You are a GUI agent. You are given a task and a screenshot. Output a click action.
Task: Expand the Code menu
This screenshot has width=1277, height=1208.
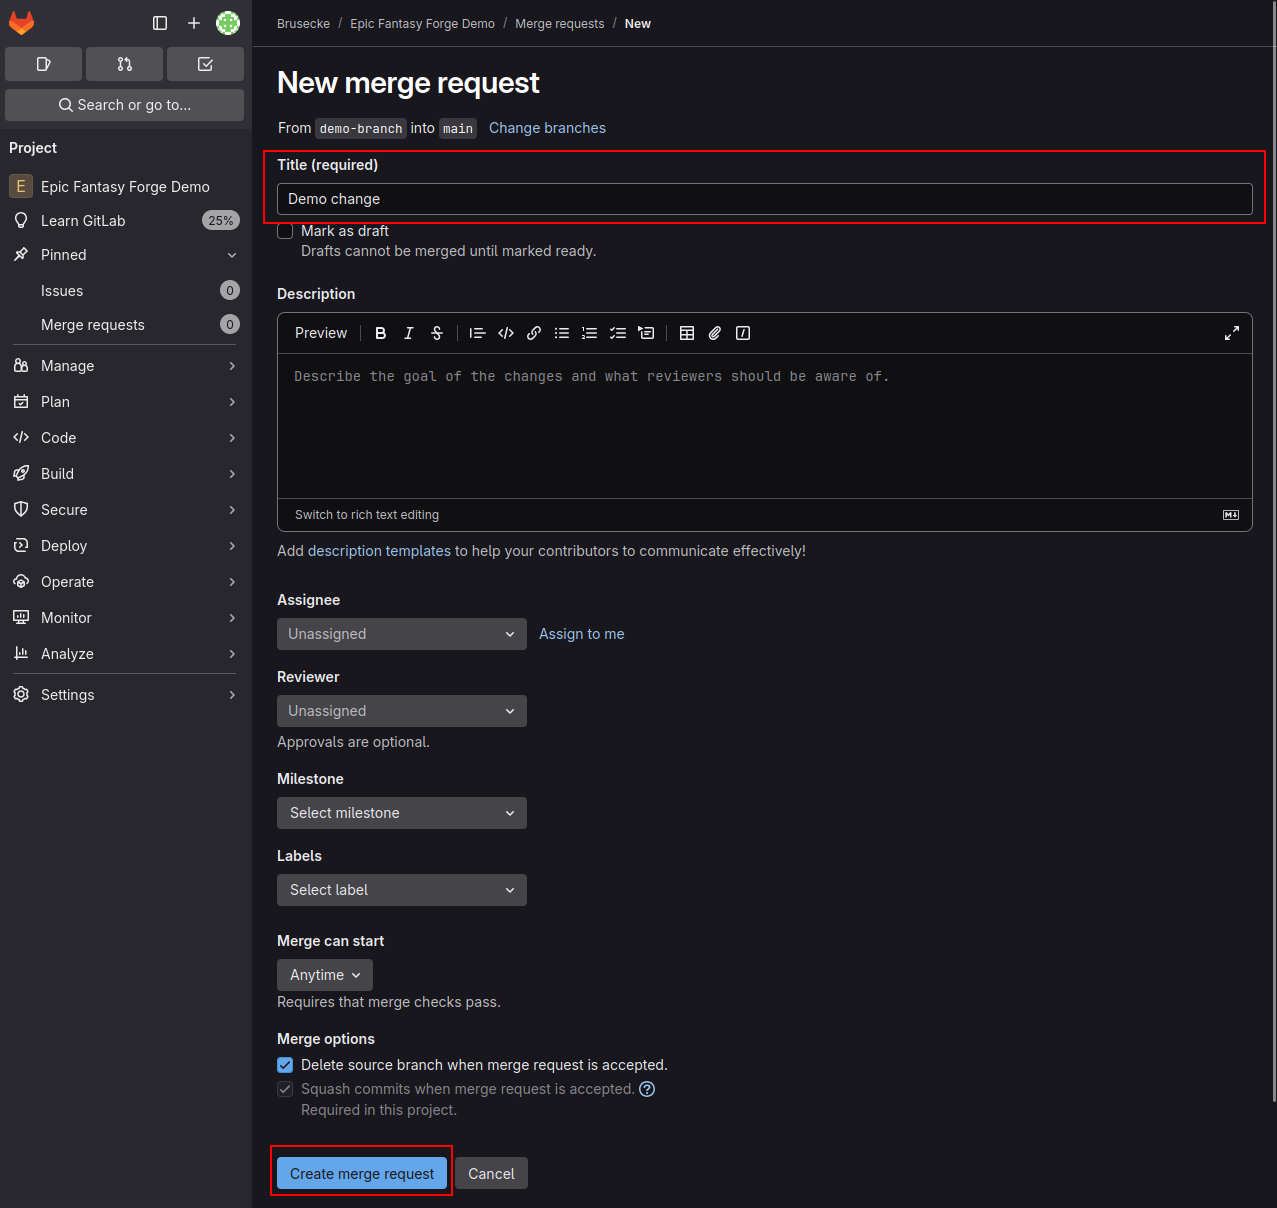pyautogui.click(x=126, y=438)
